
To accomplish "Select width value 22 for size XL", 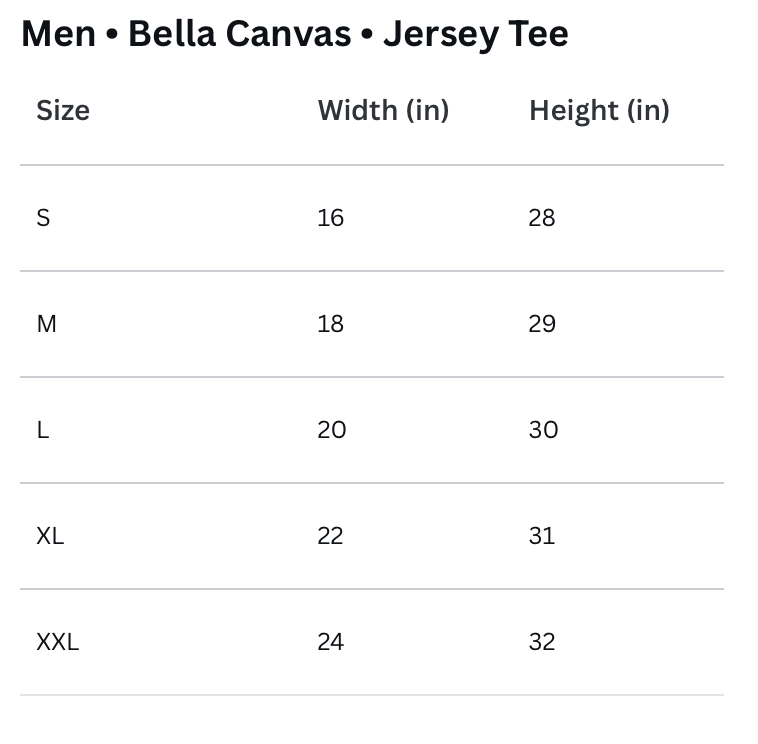I will click(x=330, y=536).
